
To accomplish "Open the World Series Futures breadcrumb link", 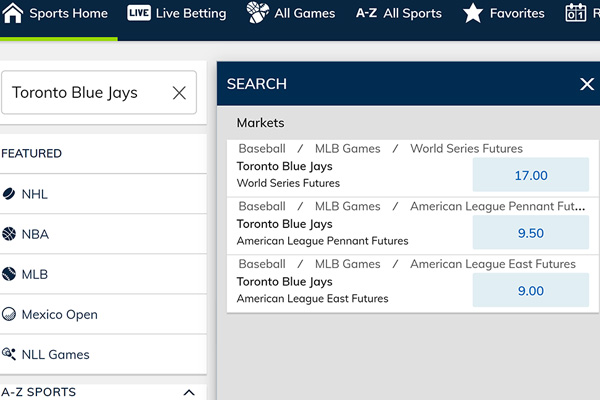I will (466, 149).
